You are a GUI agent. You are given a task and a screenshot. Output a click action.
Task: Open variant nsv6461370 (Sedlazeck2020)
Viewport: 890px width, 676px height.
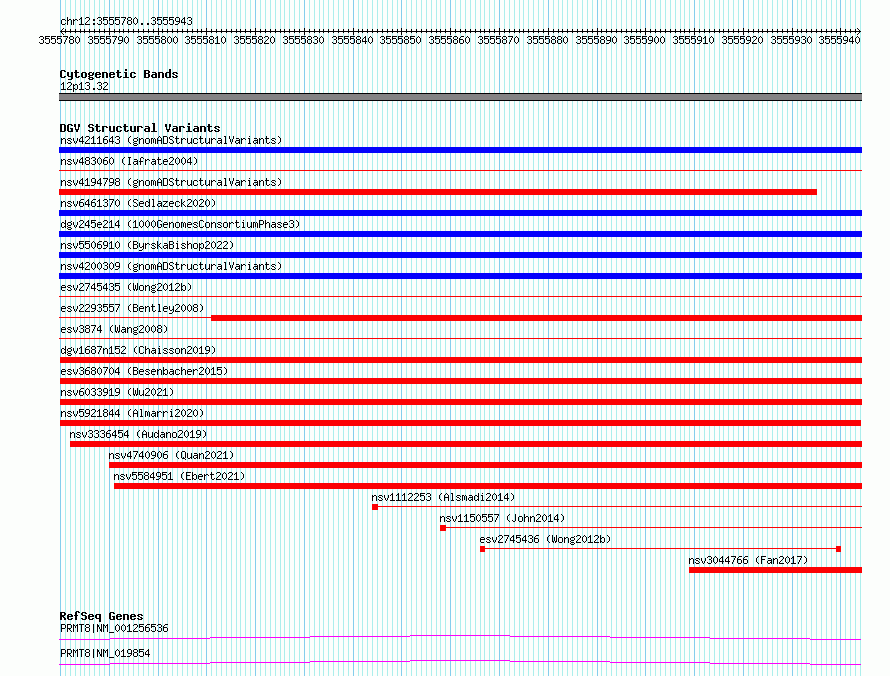[138, 203]
